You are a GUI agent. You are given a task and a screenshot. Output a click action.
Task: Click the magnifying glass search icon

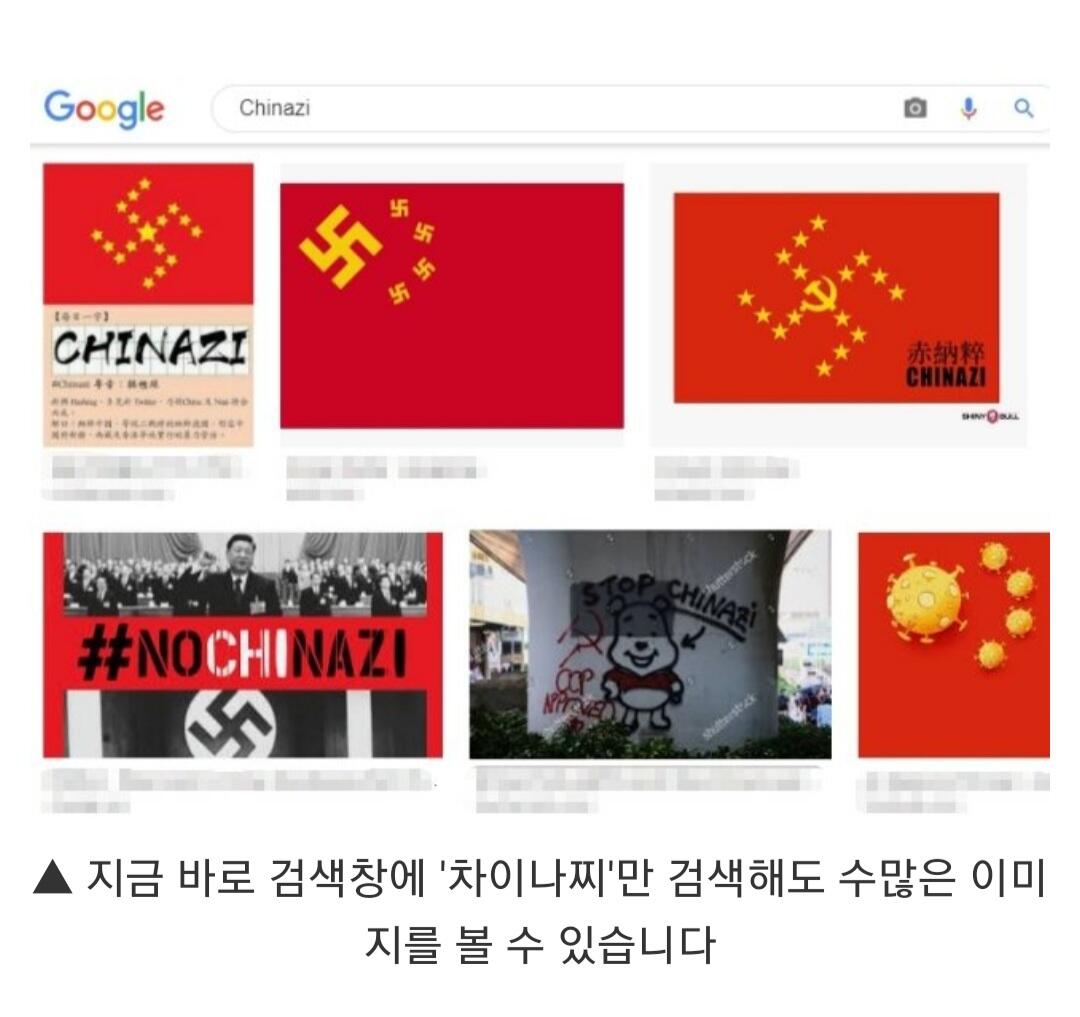point(1024,108)
